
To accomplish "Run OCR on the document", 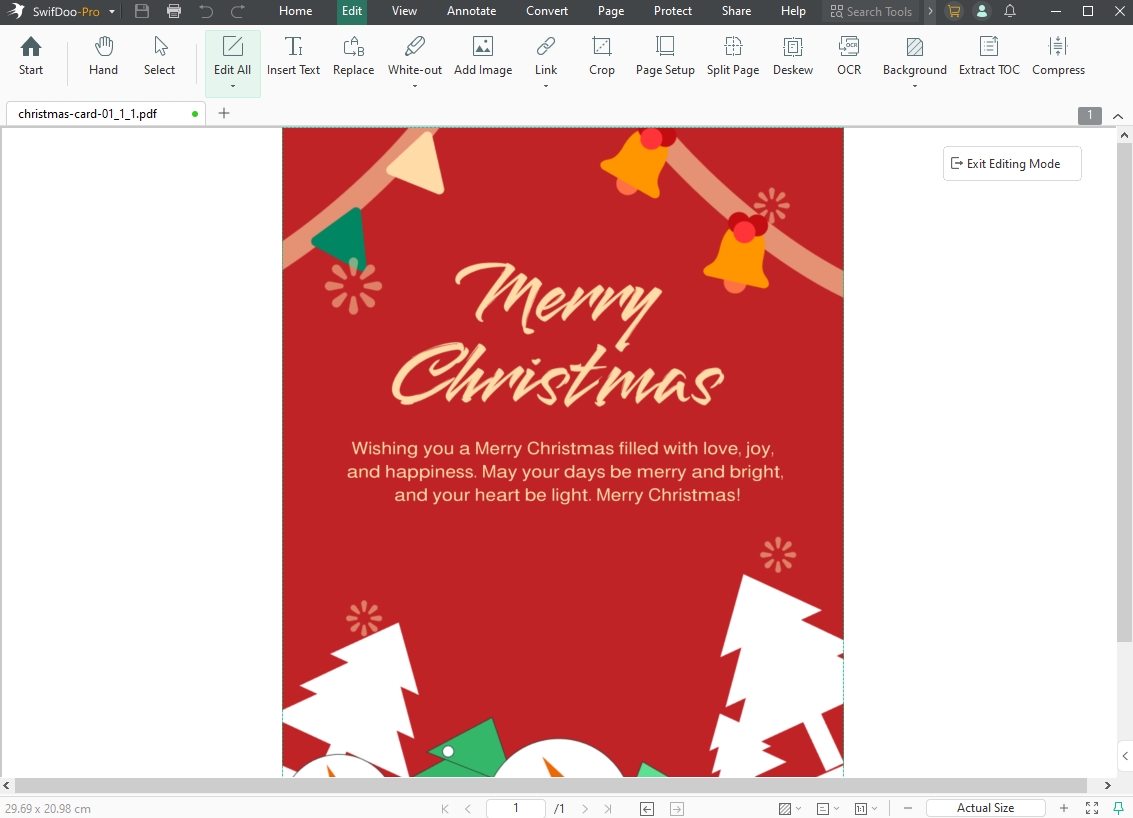I will 848,55.
